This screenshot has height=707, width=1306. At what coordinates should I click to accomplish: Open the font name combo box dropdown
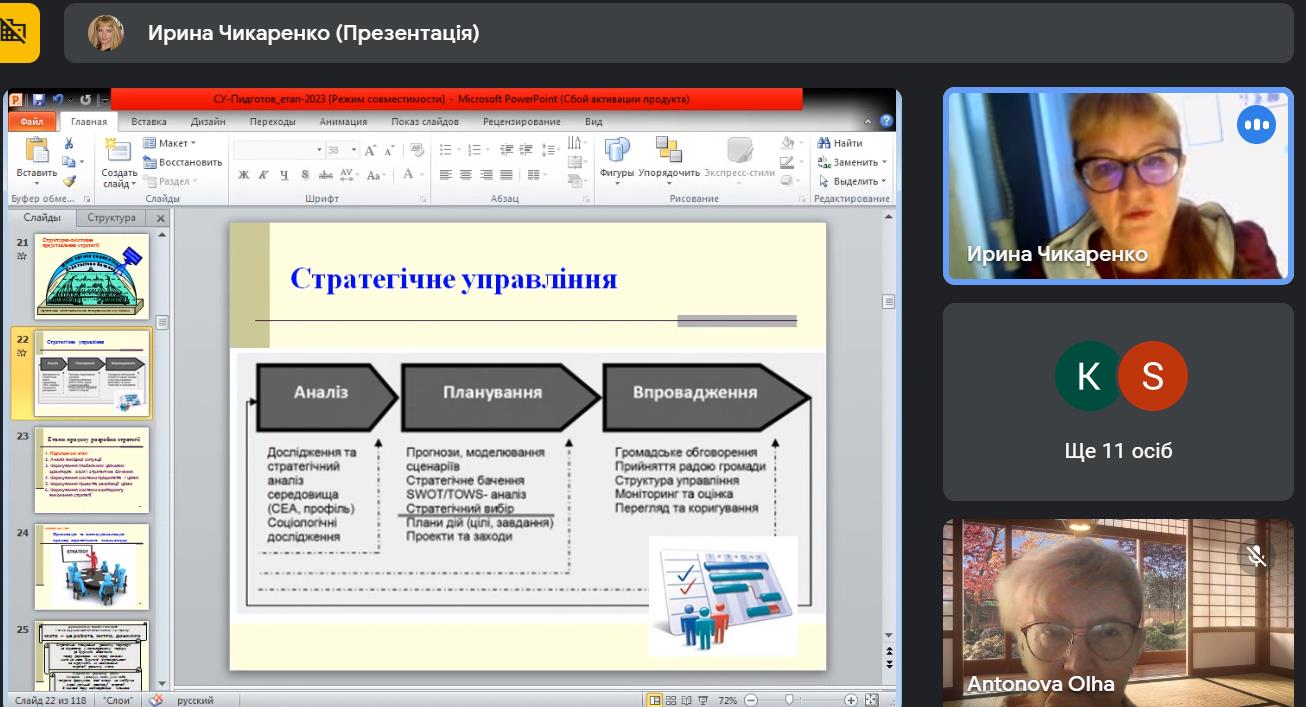pos(319,150)
